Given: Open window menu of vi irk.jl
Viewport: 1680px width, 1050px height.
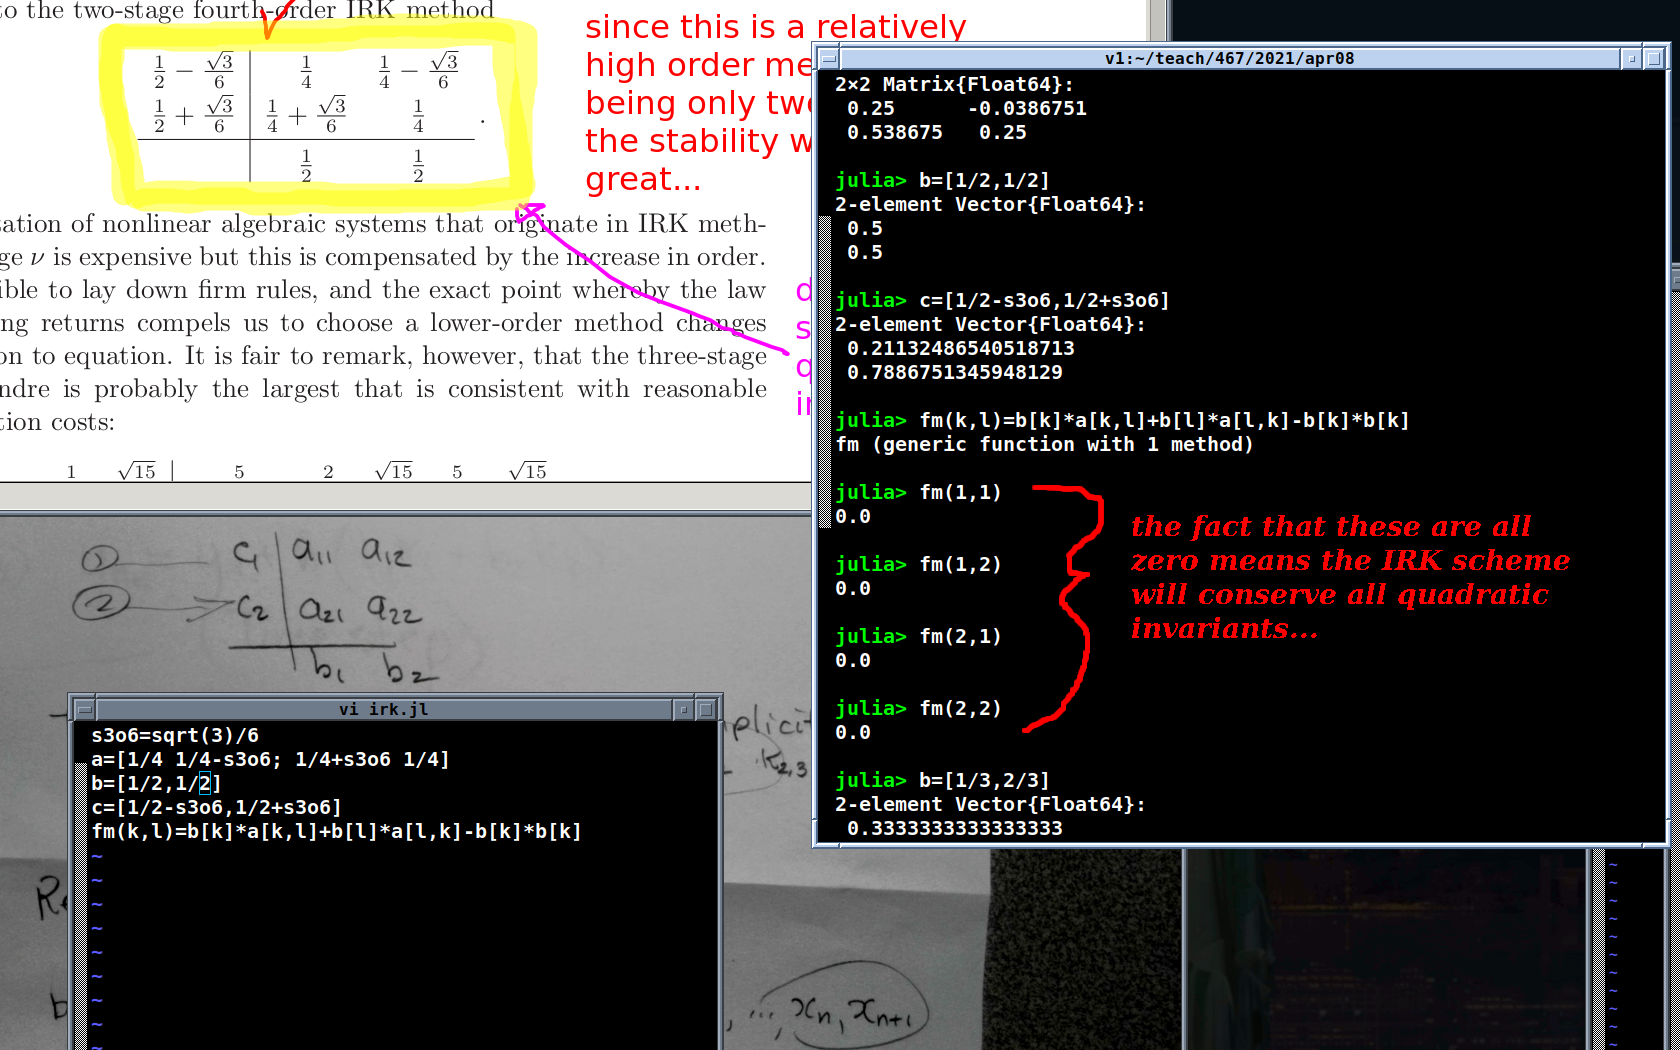Looking at the screenshot, I should point(84,710).
